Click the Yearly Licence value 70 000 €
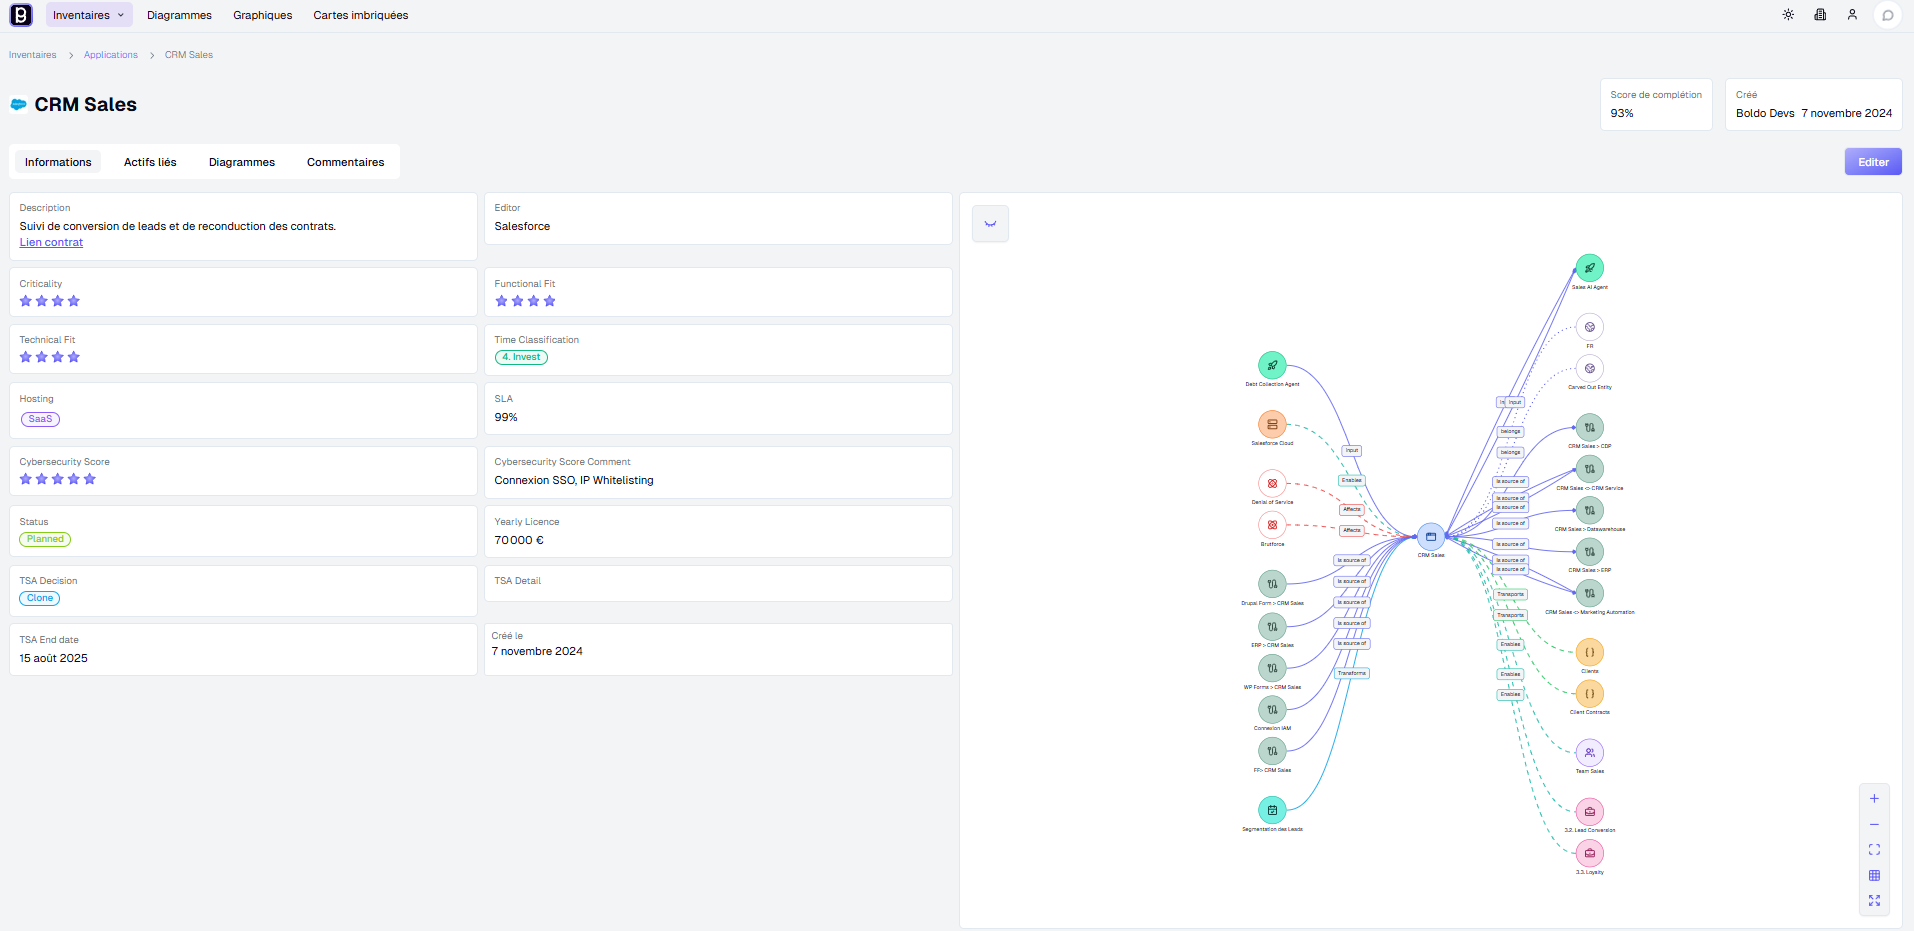 tap(519, 540)
